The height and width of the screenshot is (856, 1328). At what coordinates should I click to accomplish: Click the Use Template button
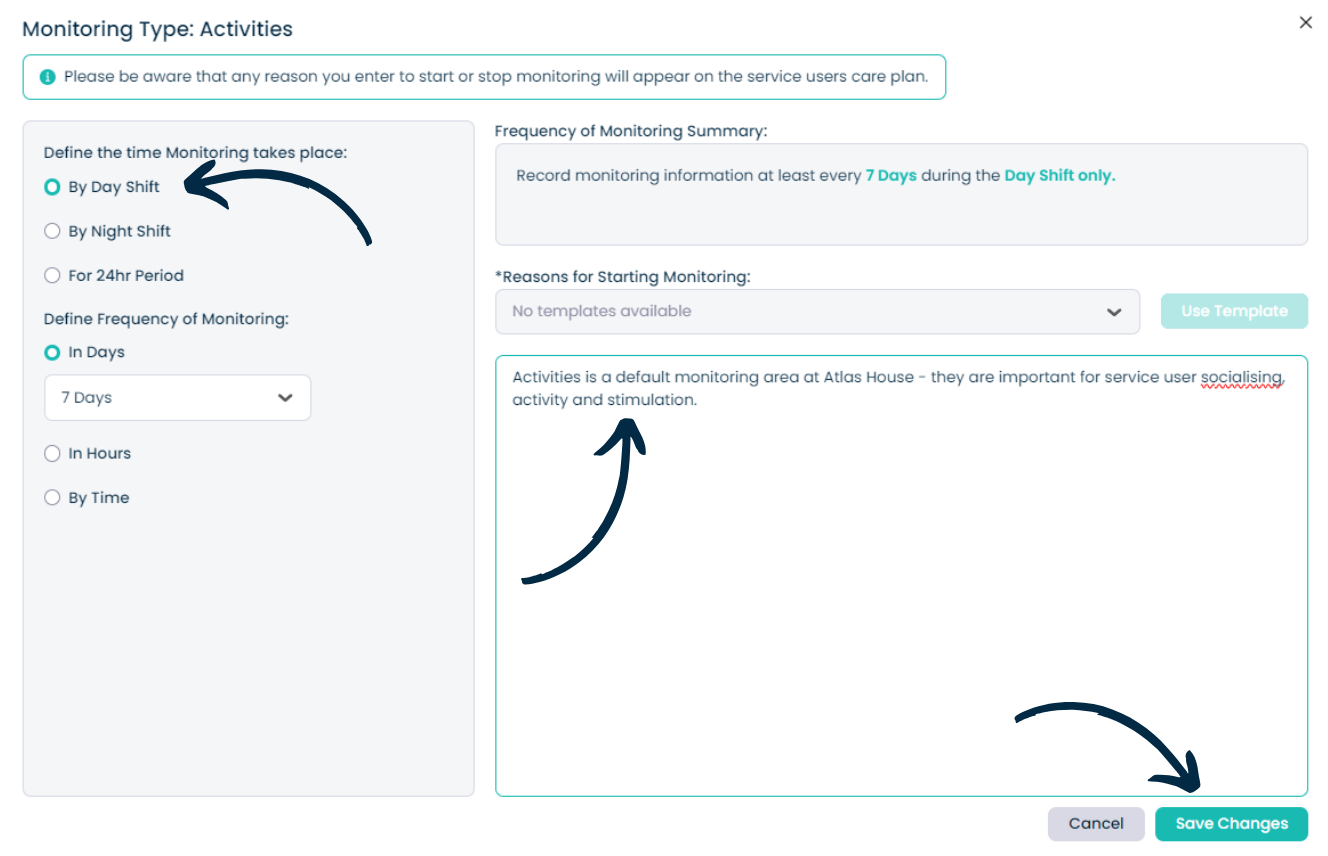point(1234,311)
